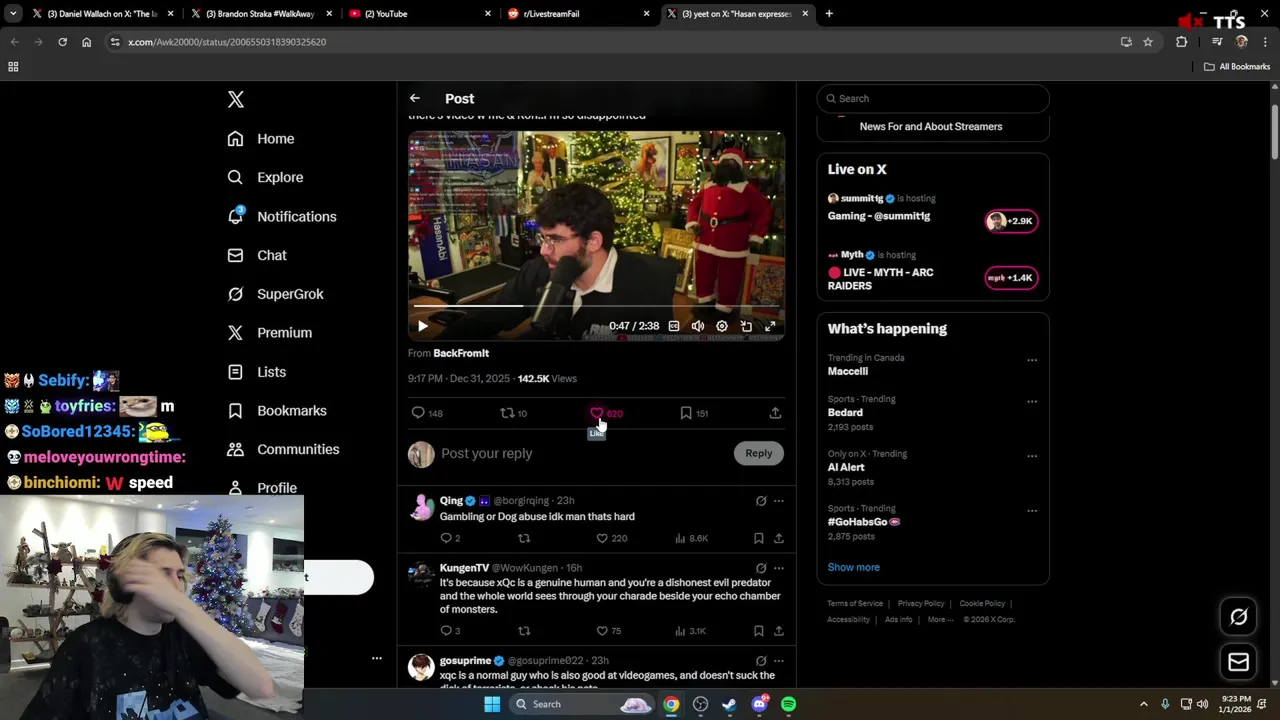Open KungenTV profile name
This screenshot has height=720, width=1280.
(464, 568)
